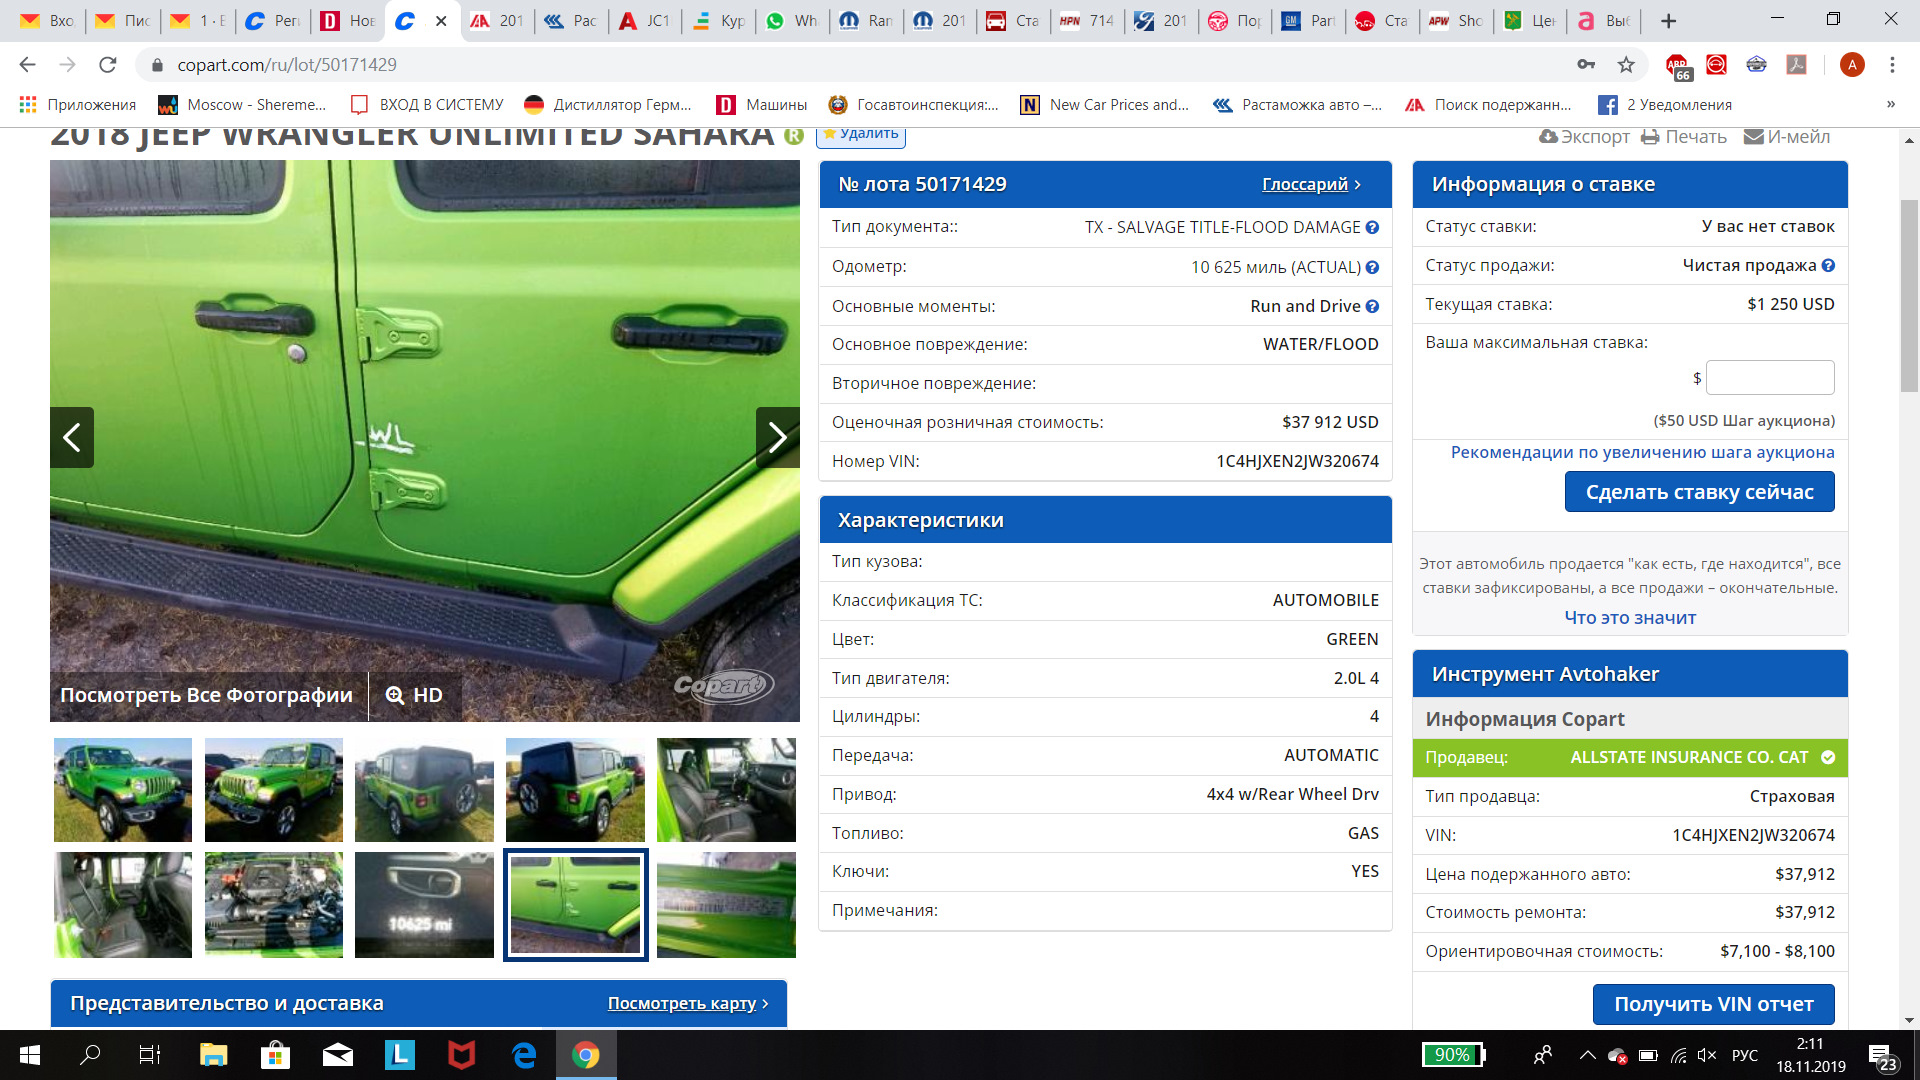1920x1080 pixels.
Task: Go back to previous page
Action: [27, 65]
